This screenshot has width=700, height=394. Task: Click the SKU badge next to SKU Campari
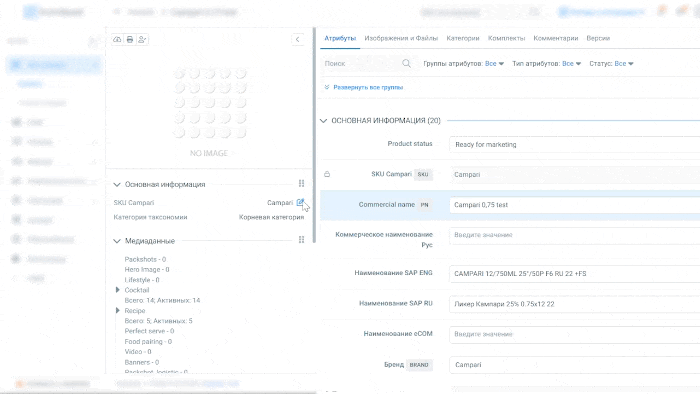pos(423,174)
